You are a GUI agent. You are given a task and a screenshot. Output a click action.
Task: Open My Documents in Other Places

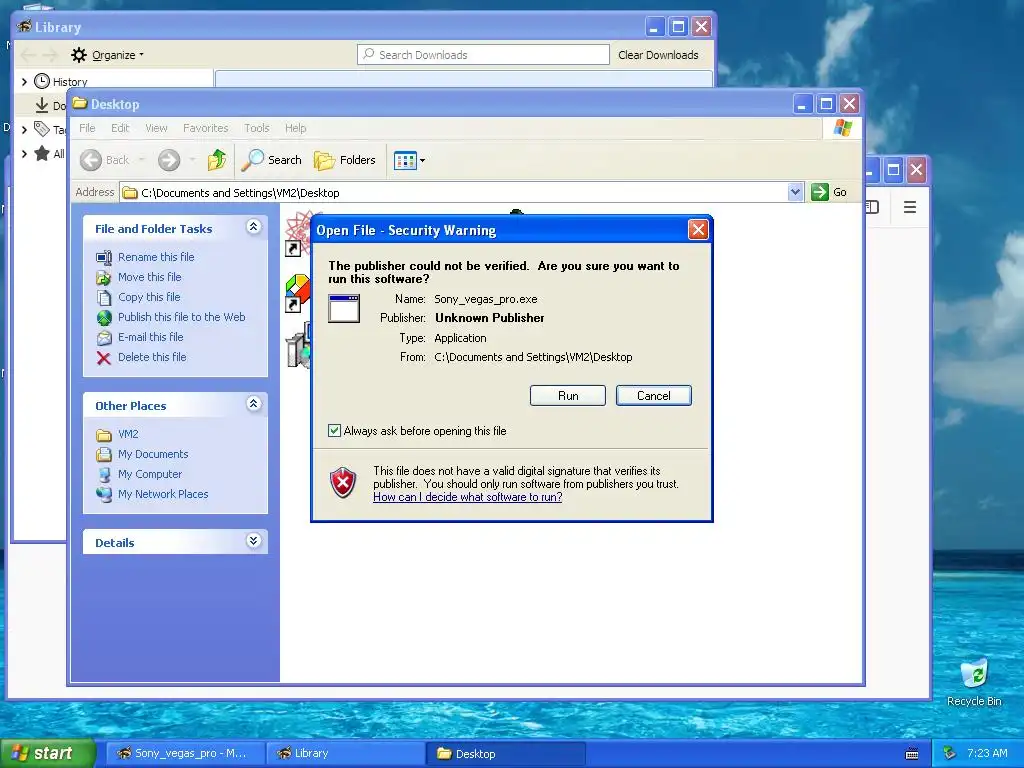153,454
